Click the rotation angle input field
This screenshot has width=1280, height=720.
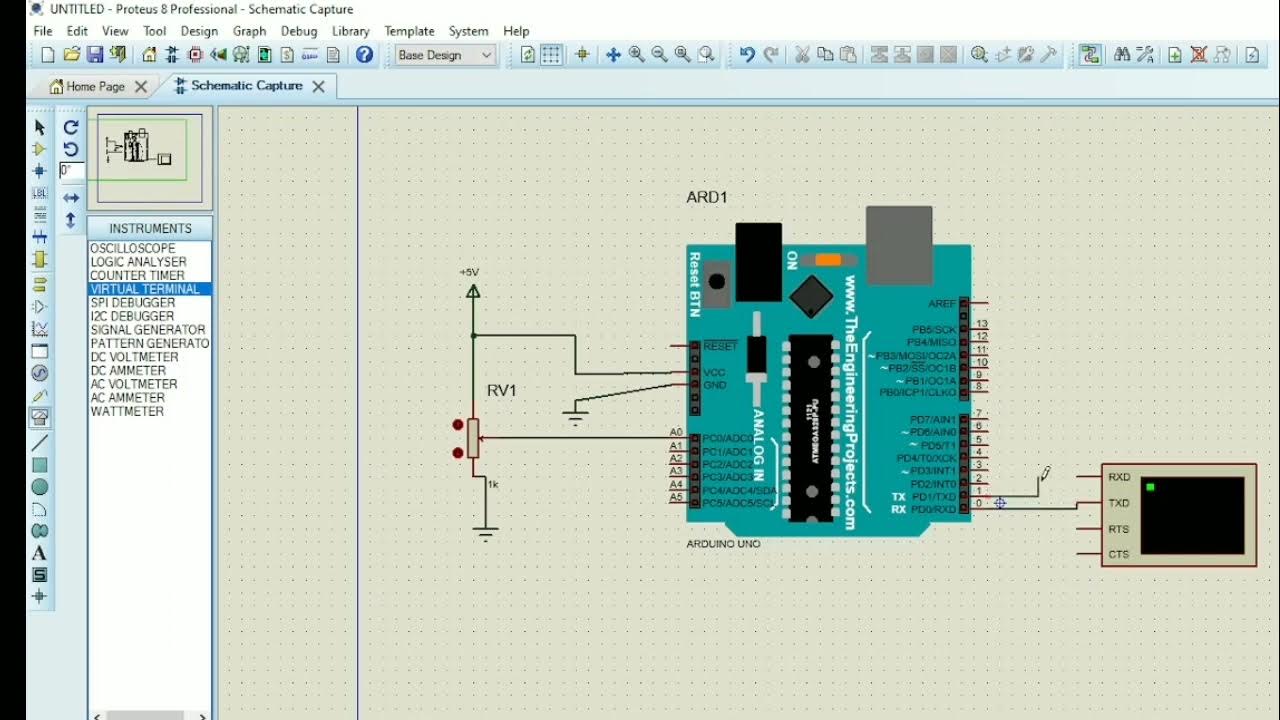tap(71, 171)
